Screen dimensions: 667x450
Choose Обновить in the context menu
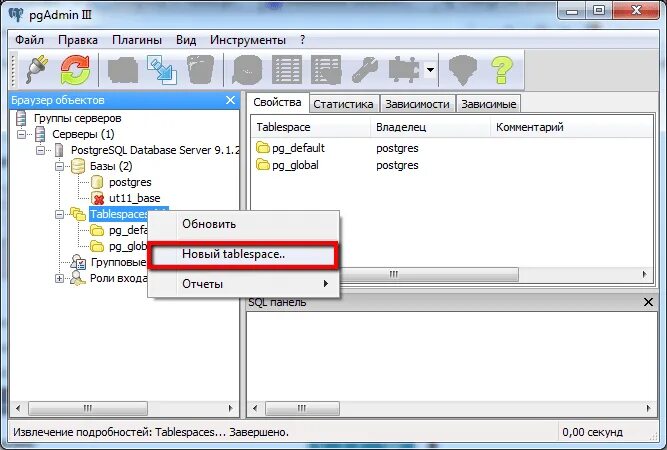243,224
